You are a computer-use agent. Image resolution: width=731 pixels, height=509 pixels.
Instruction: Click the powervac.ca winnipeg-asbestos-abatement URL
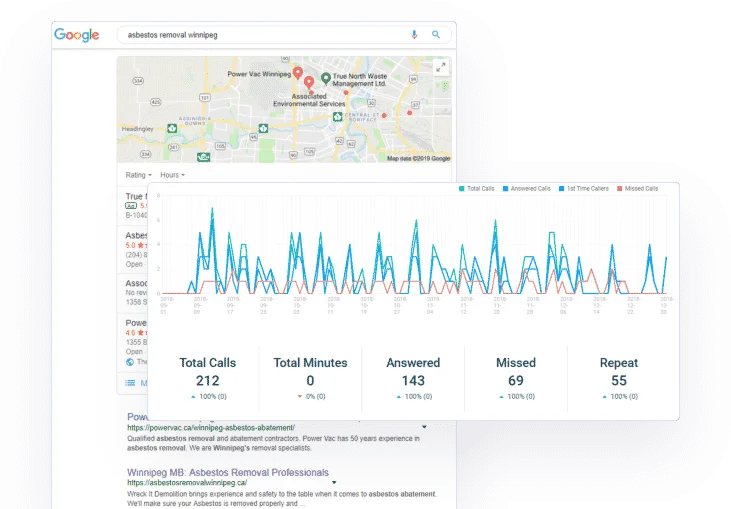[x=211, y=427]
